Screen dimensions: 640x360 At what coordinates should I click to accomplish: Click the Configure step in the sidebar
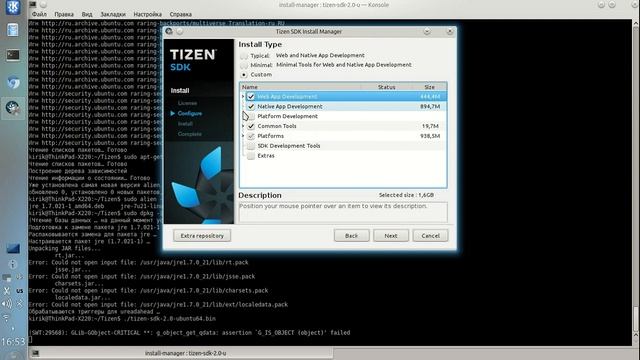pyautogui.click(x=190, y=113)
